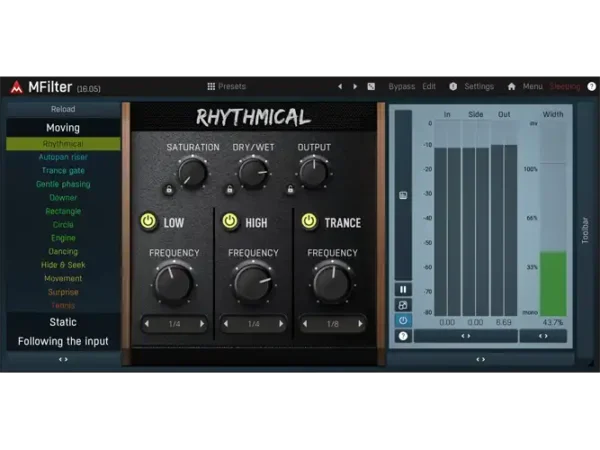This screenshot has height=450, width=600.
Task: Collapse the meters panel bottom arrows
Action: tap(481, 359)
